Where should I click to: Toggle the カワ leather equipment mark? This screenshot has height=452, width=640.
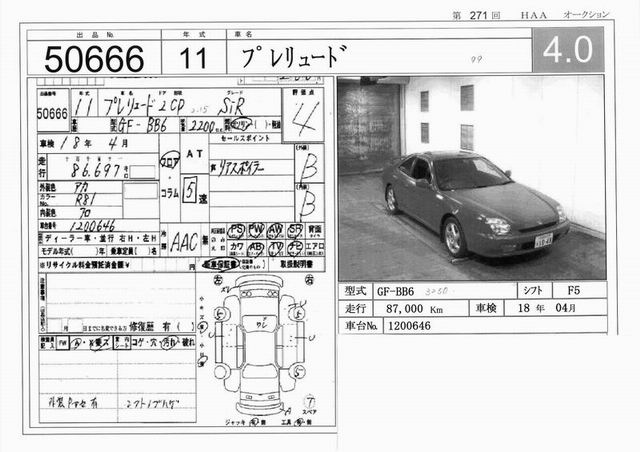(x=237, y=246)
